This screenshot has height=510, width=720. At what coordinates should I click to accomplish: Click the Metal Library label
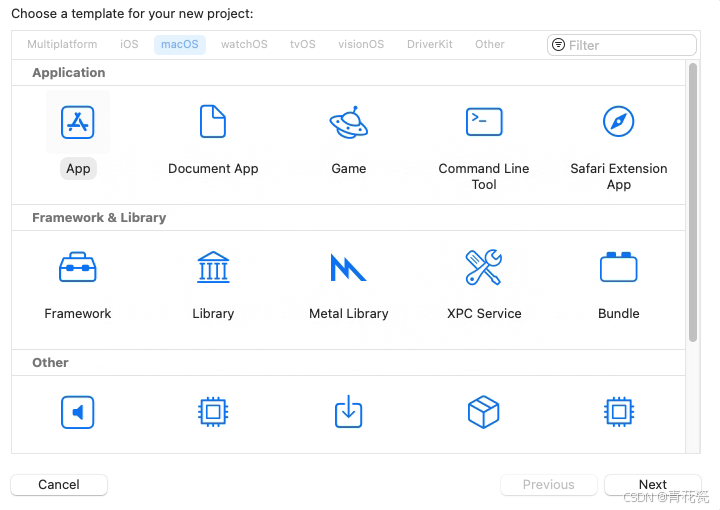(349, 314)
